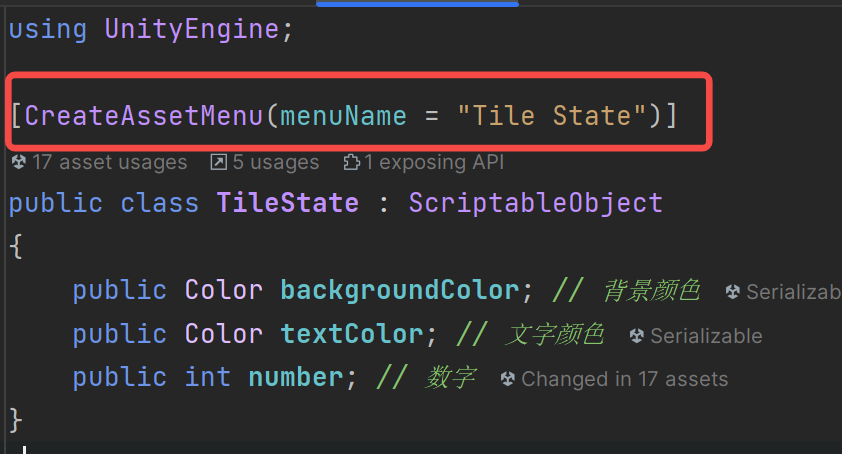Click the Unity icon beside 17 asset usages

19,162
